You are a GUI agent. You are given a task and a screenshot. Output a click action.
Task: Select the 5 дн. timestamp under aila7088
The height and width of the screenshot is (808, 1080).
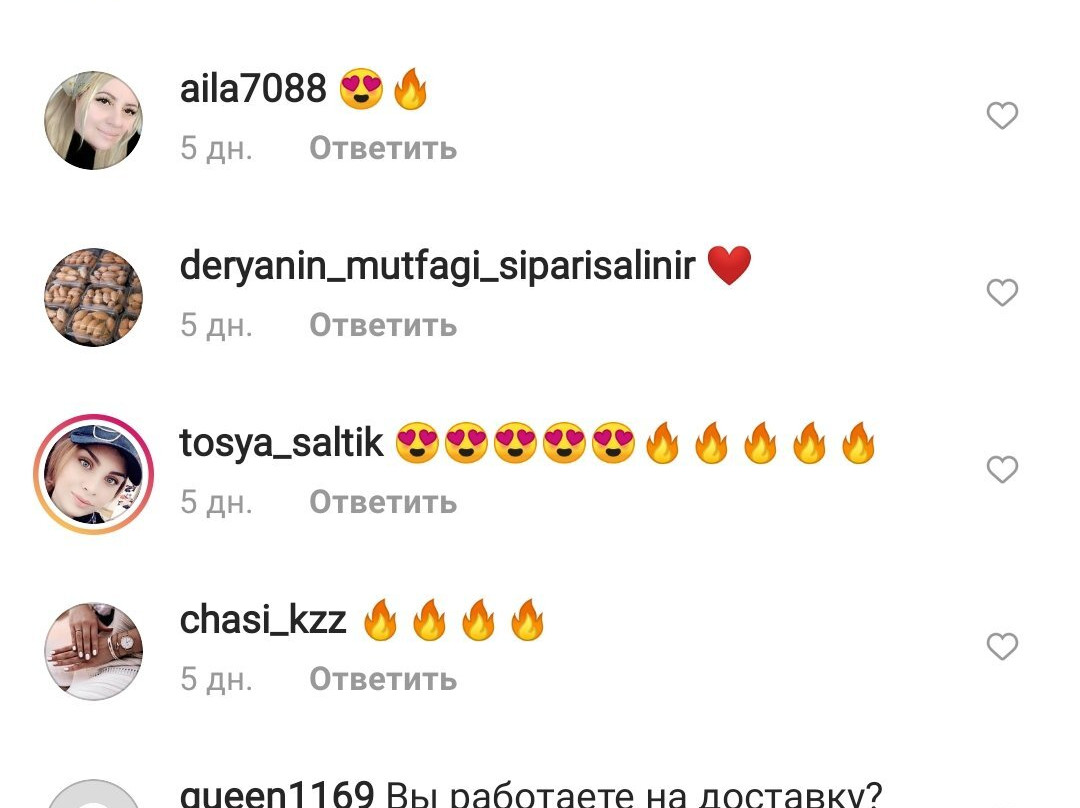(216, 148)
